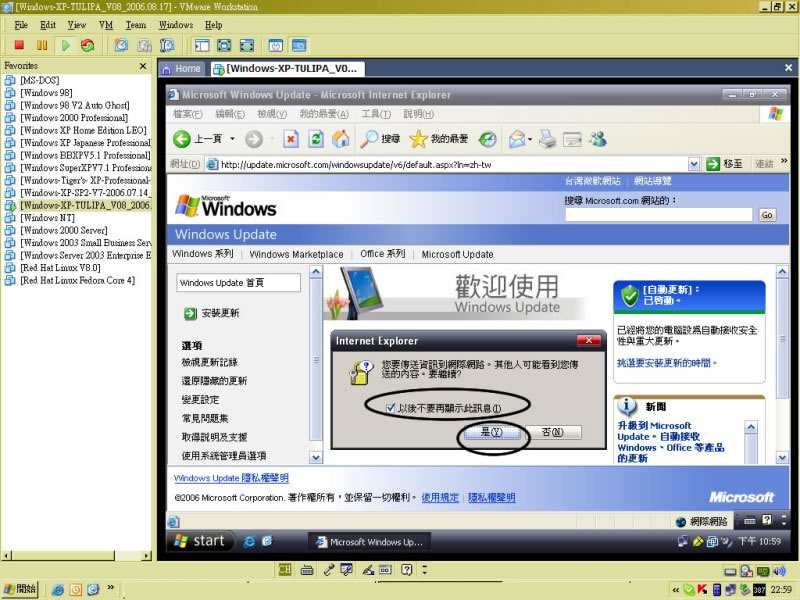Click the IE Favorites star (我的最愛) button
The height and width of the screenshot is (600, 800).
(439, 139)
